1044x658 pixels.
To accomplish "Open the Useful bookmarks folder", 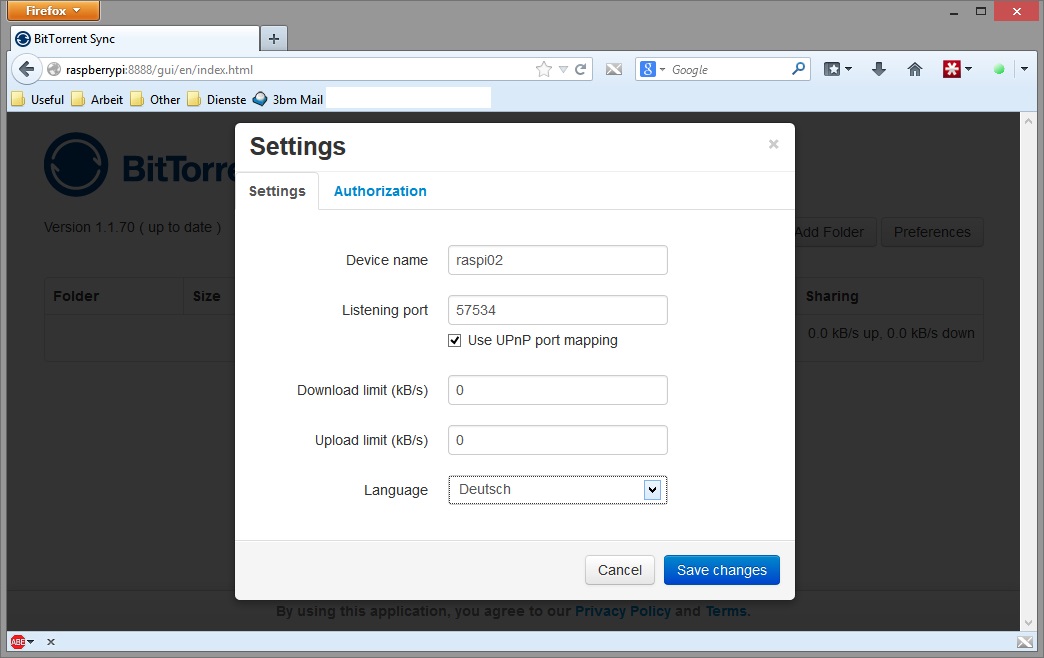I will (x=38, y=99).
